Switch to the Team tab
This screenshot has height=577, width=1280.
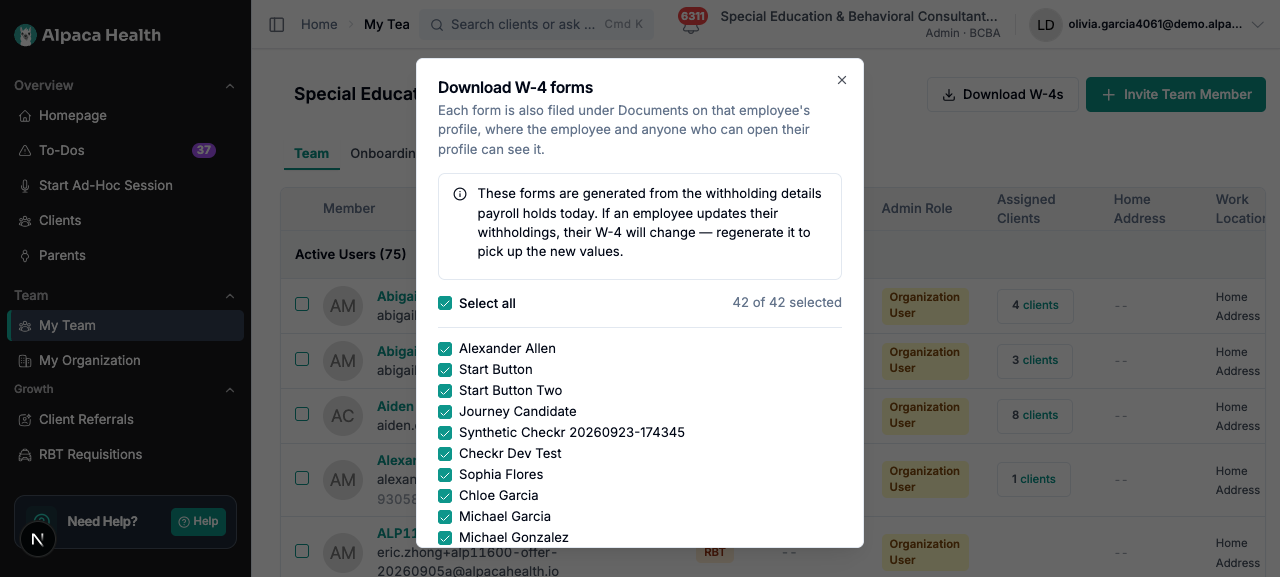311,153
